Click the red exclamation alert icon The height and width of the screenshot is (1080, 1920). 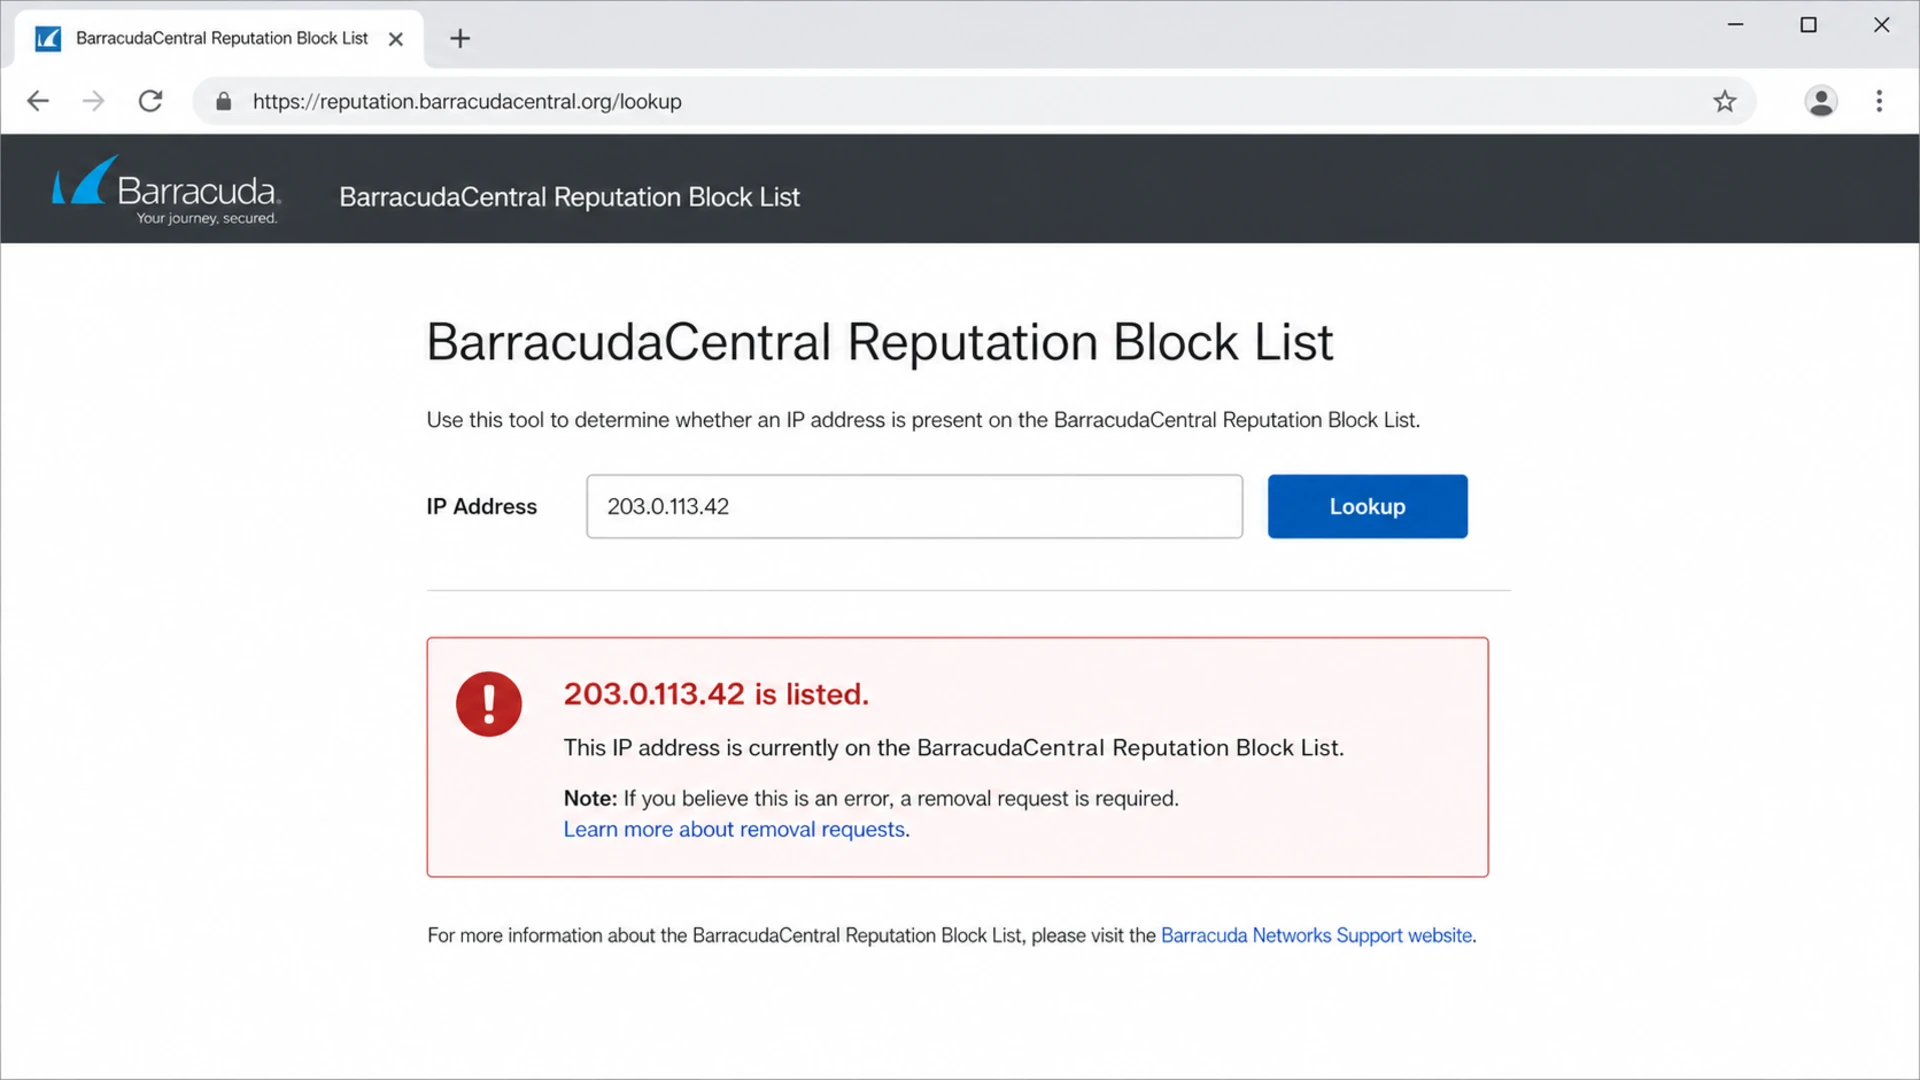coord(489,704)
